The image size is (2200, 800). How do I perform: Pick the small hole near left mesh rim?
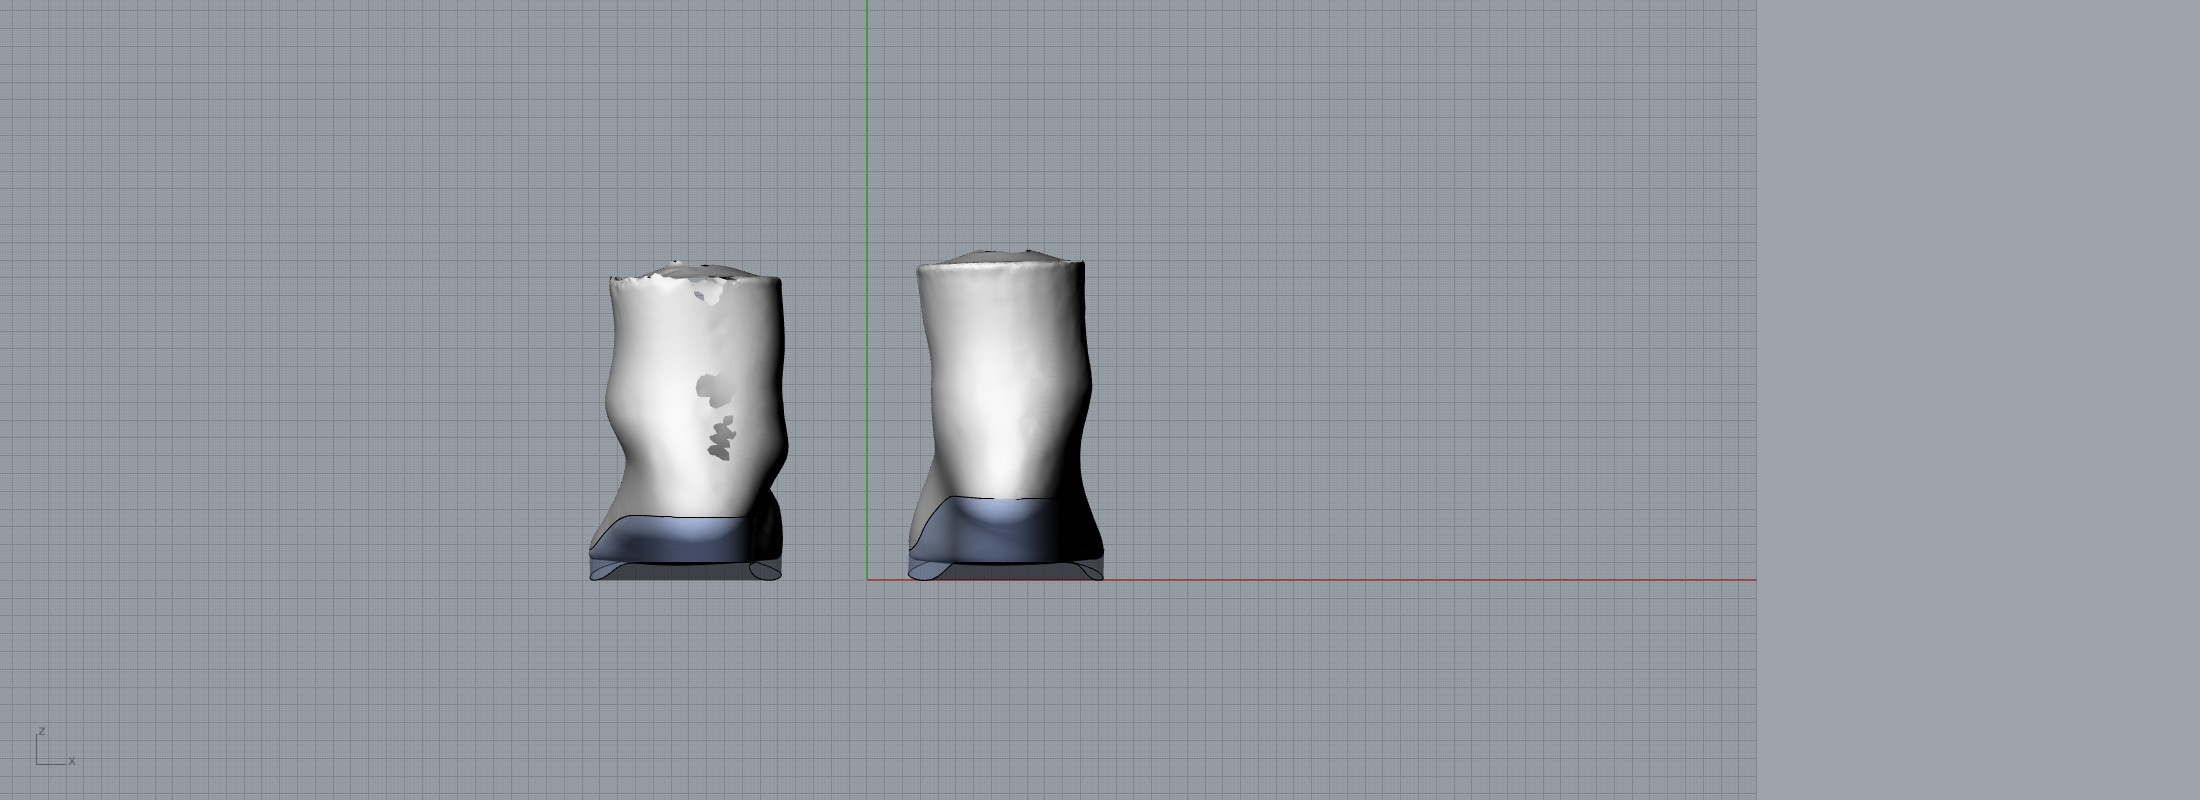pos(708,292)
